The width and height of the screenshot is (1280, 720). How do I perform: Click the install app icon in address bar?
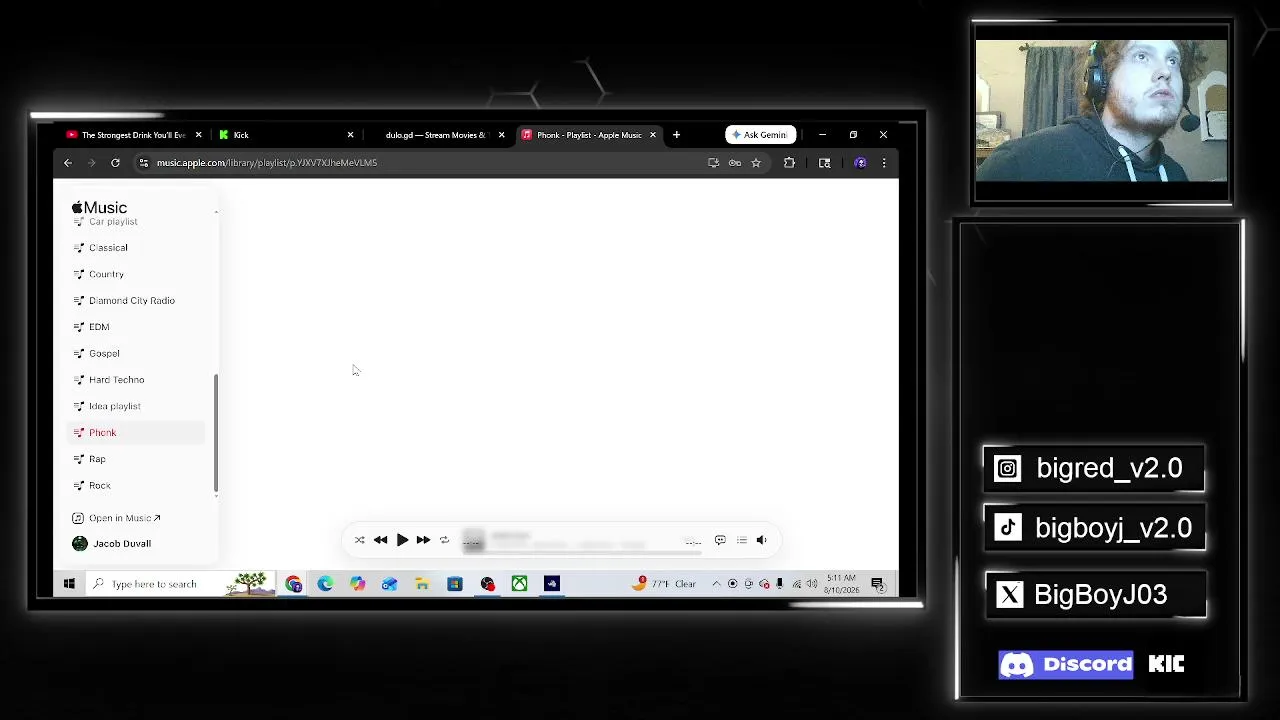[713, 163]
